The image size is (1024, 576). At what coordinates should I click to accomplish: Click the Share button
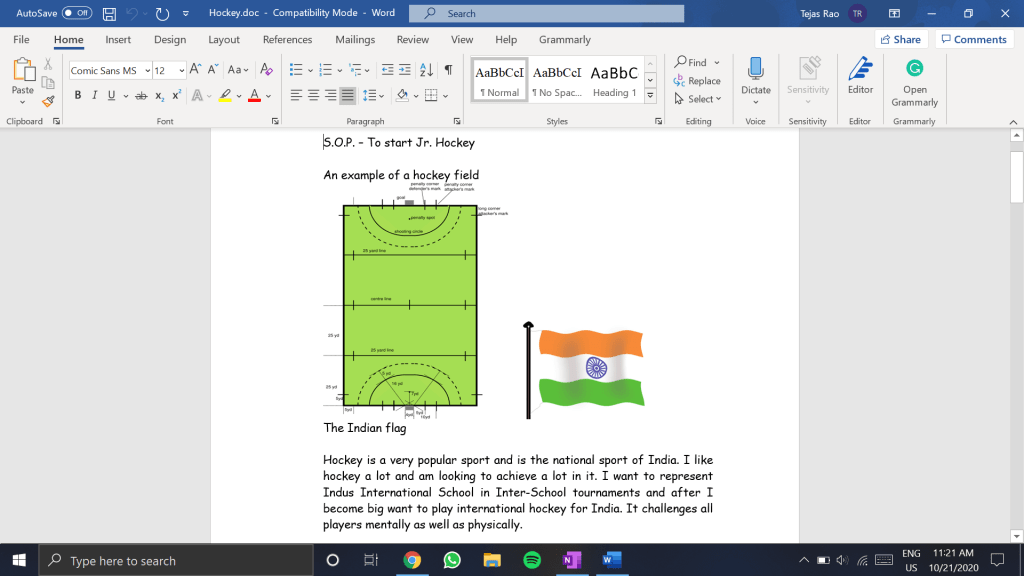tap(899, 40)
